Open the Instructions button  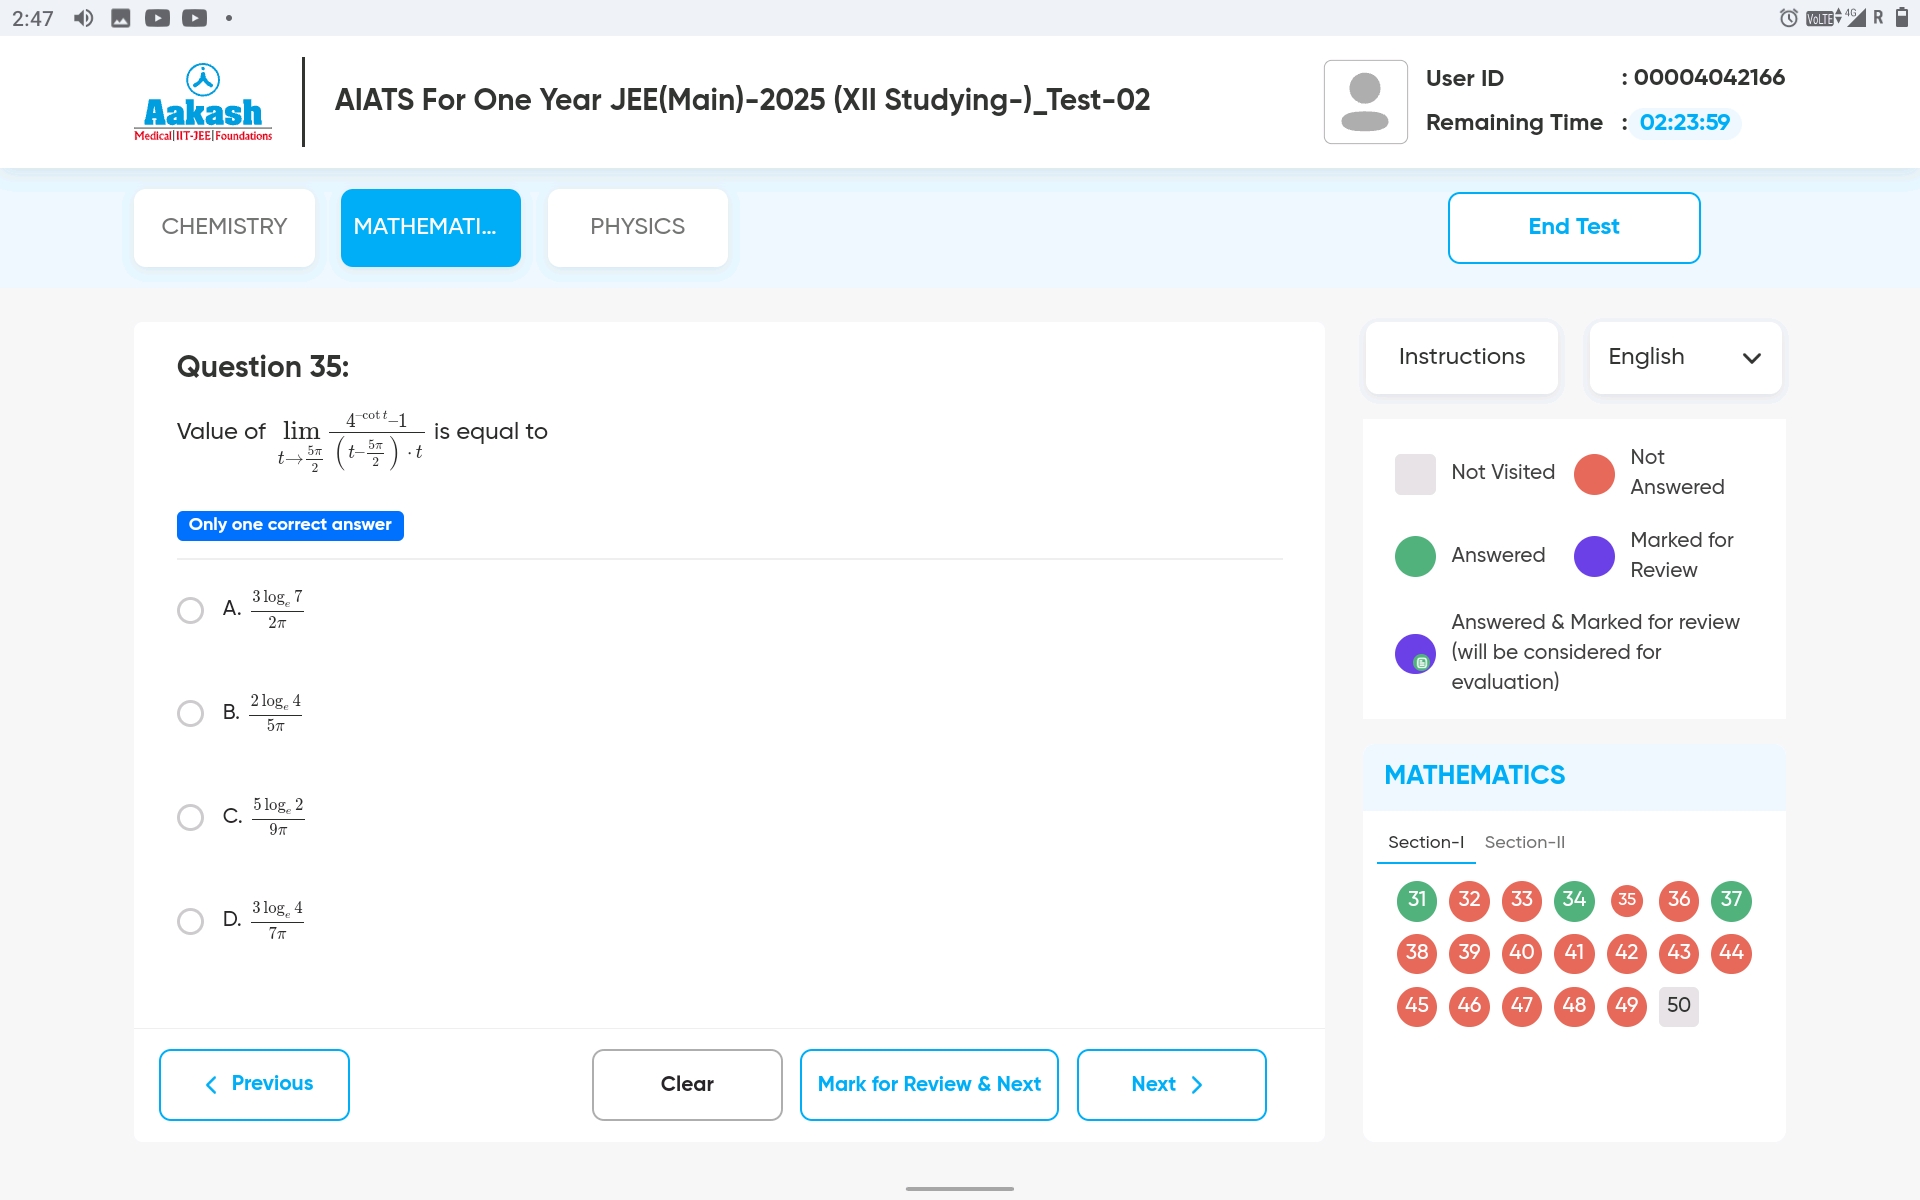click(1461, 357)
